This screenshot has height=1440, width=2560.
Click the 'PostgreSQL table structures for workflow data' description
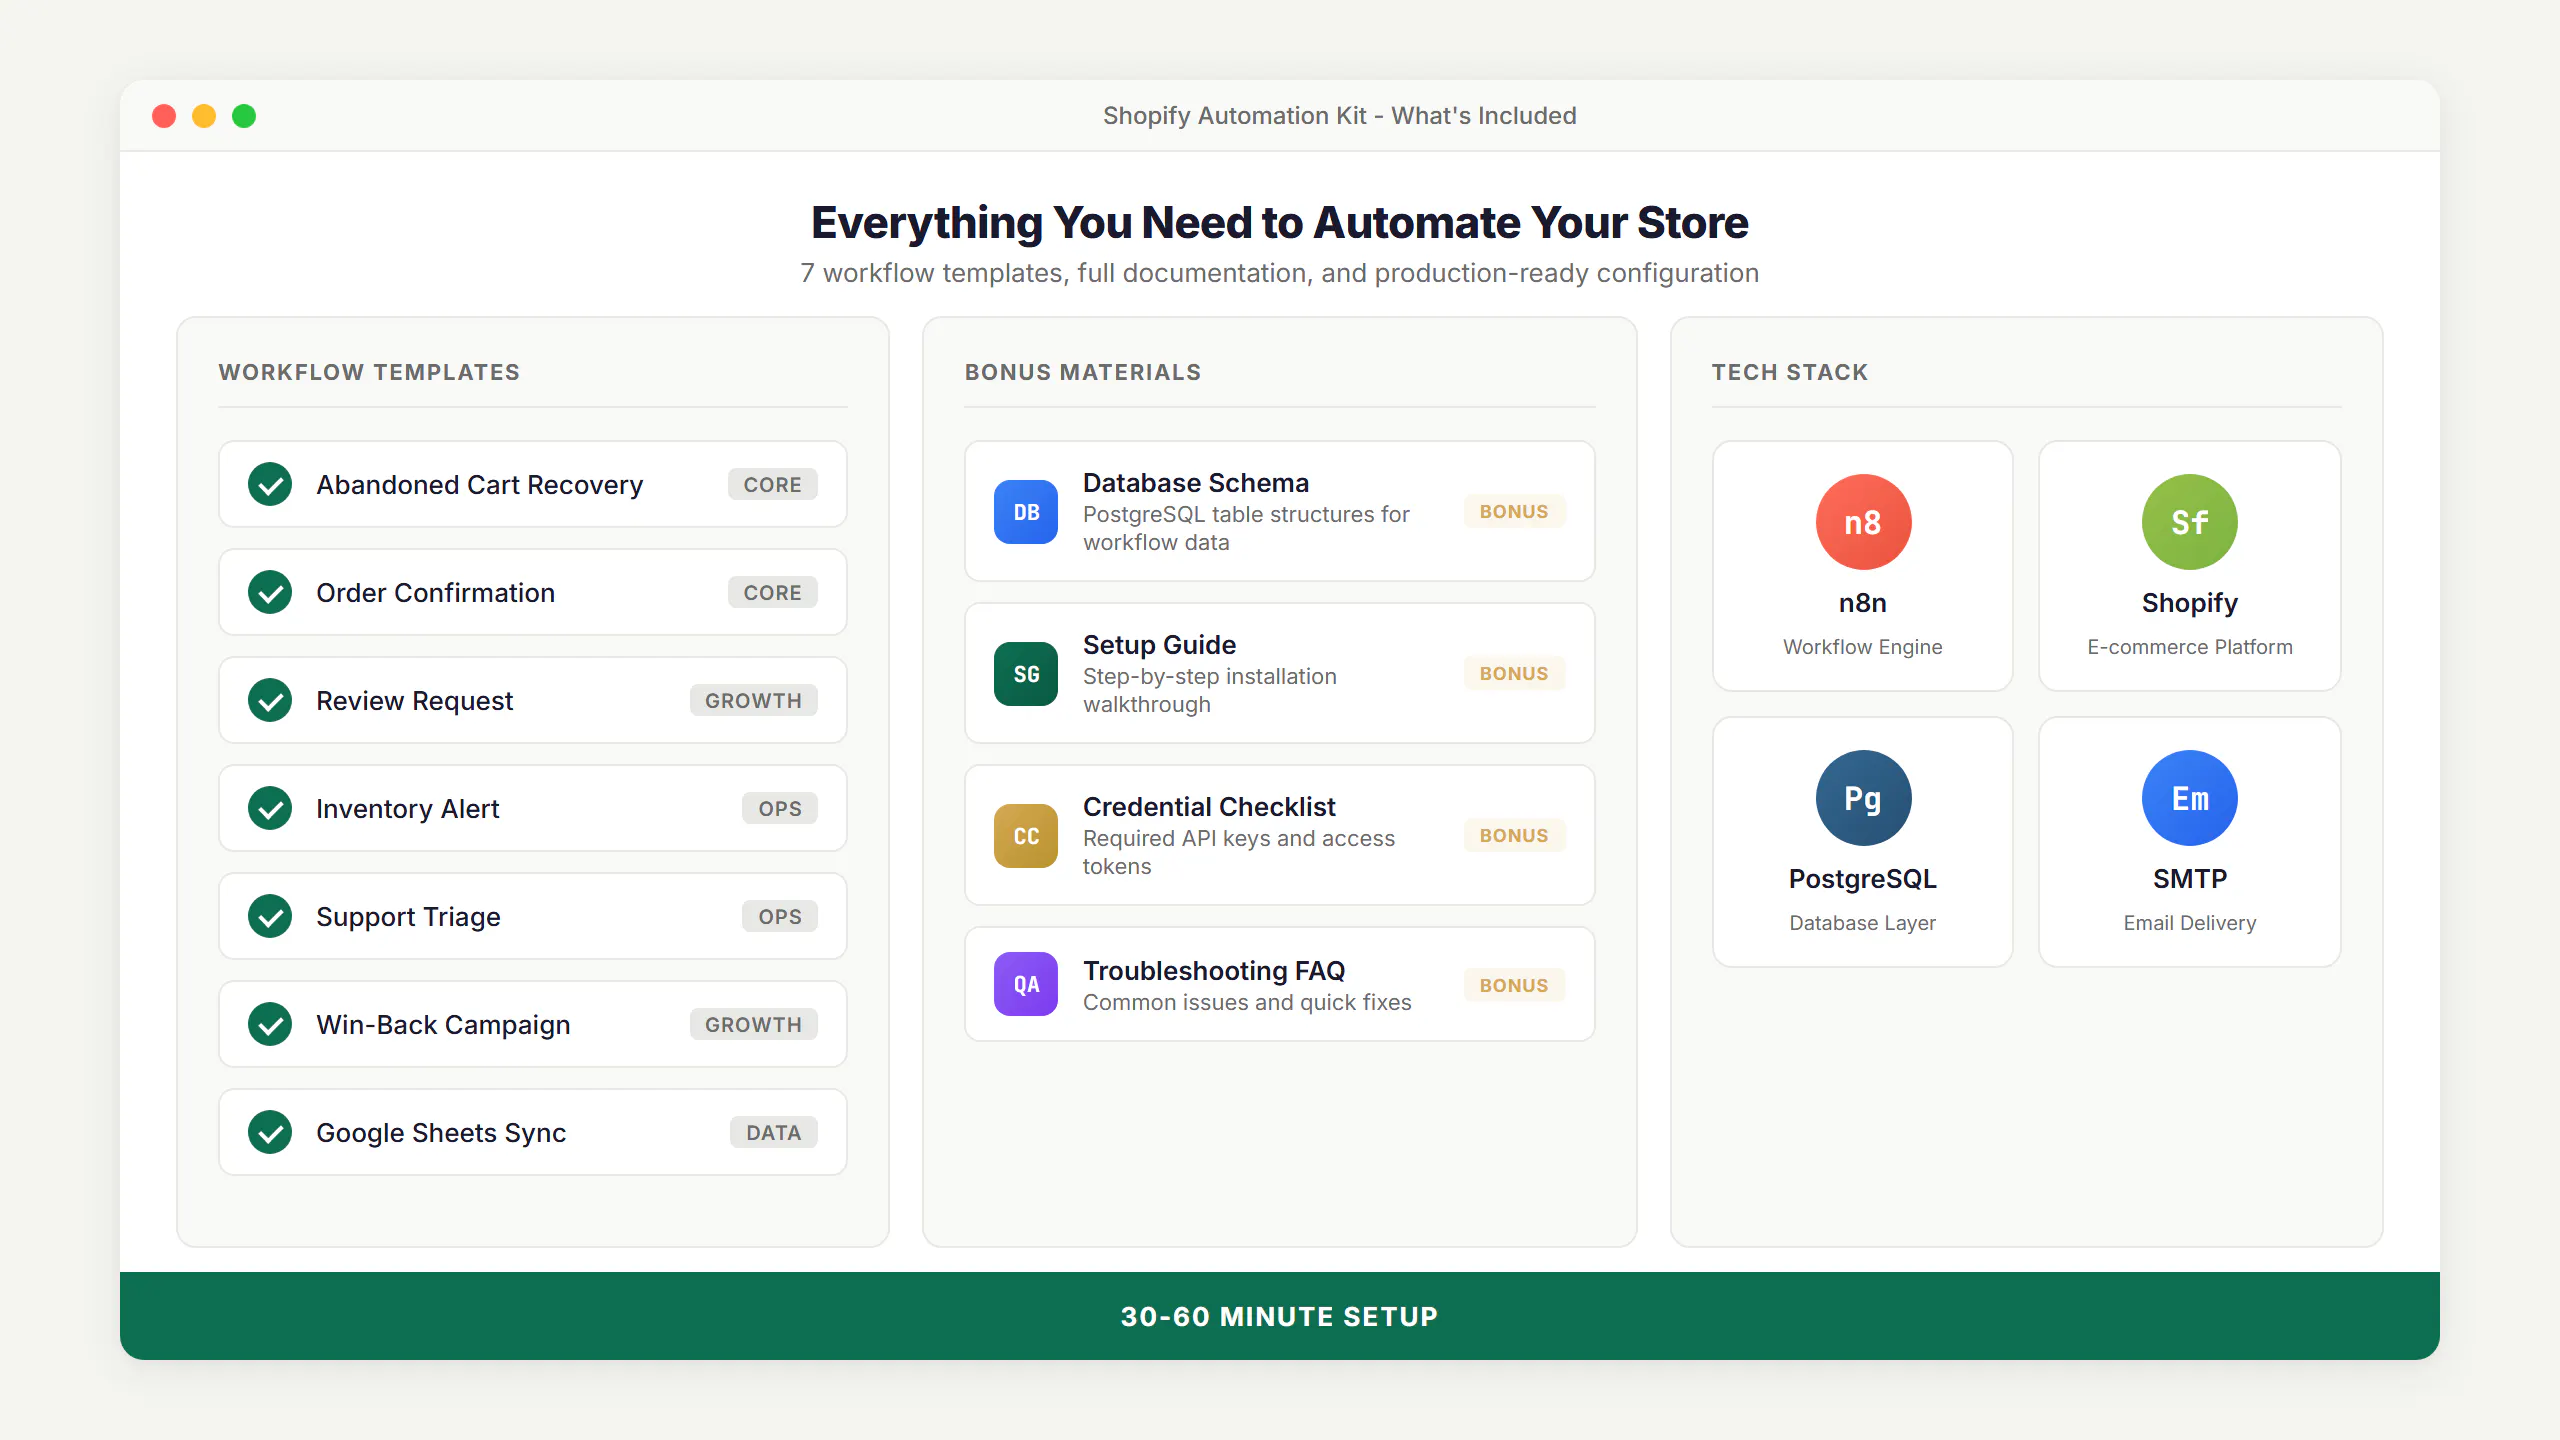coord(1246,528)
